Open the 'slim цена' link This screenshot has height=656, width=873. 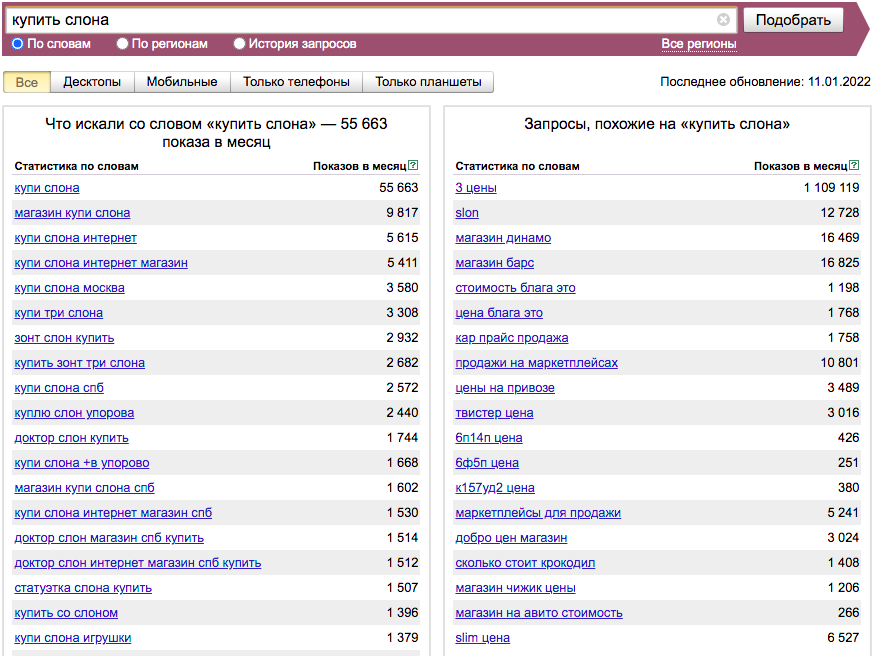pyautogui.click(x=483, y=638)
